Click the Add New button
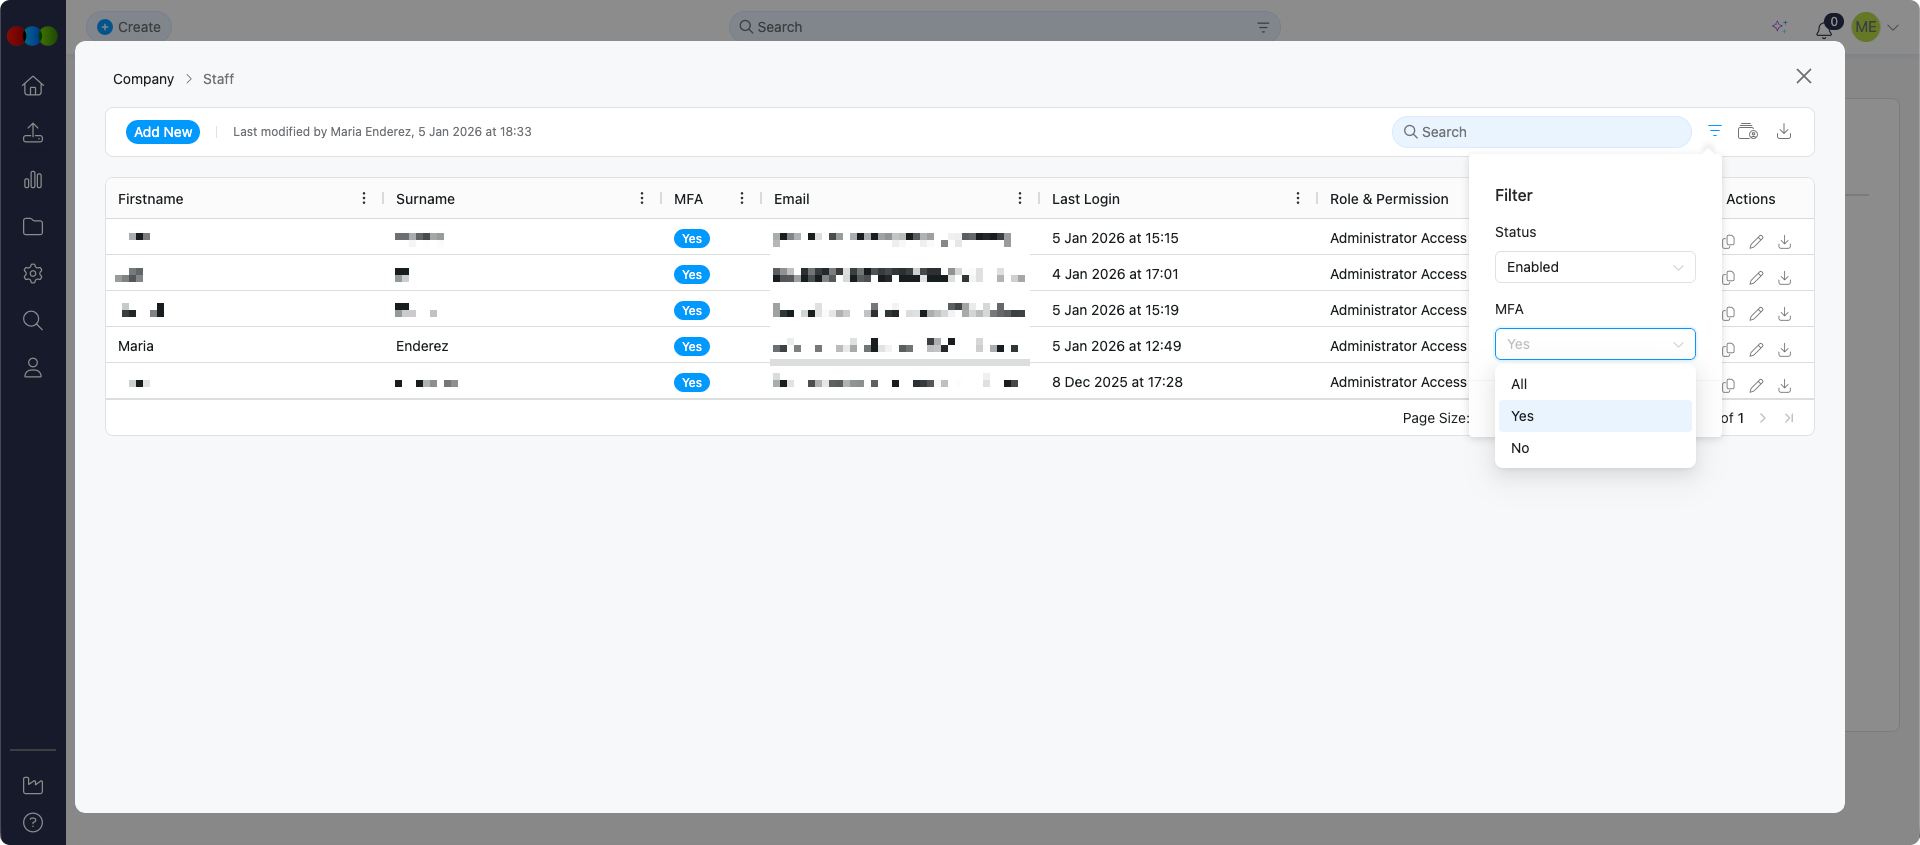 point(163,132)
